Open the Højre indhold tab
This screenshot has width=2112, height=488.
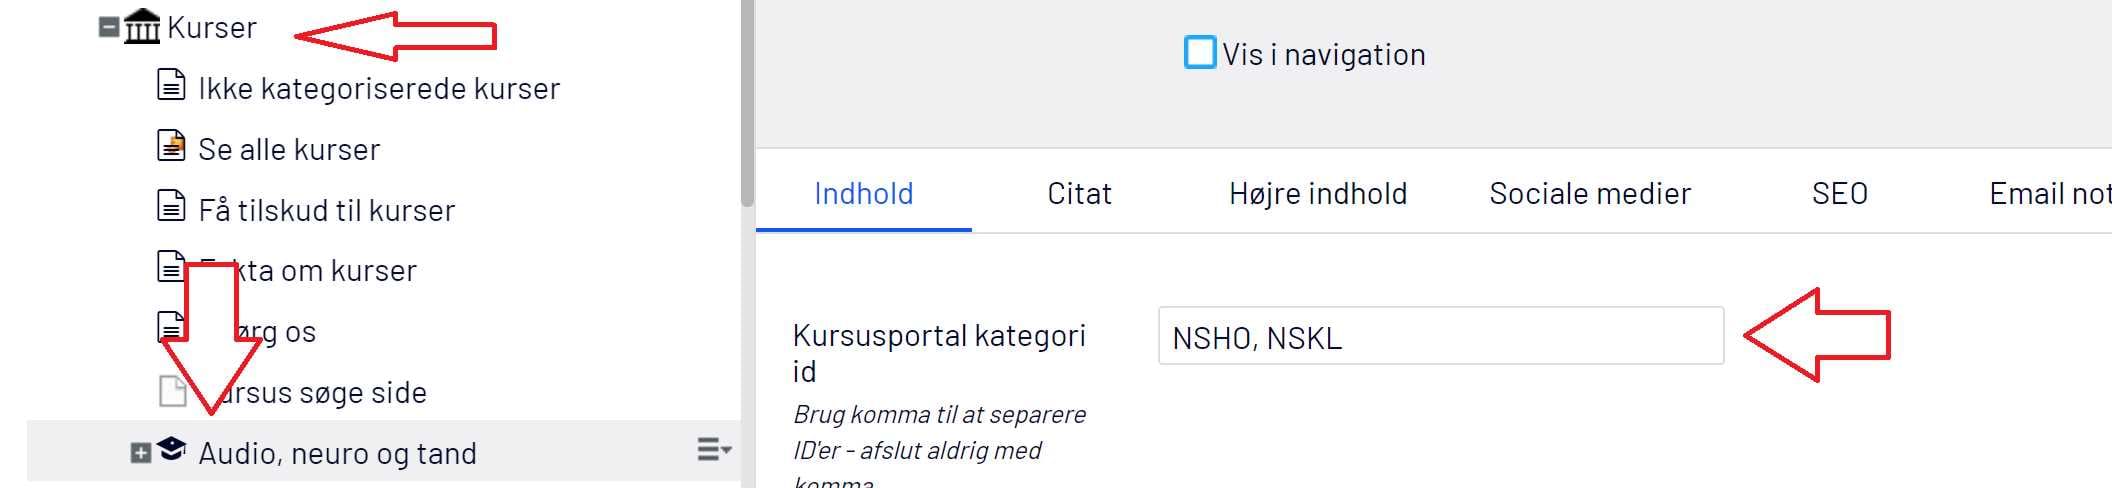[x=1318, y=193]
